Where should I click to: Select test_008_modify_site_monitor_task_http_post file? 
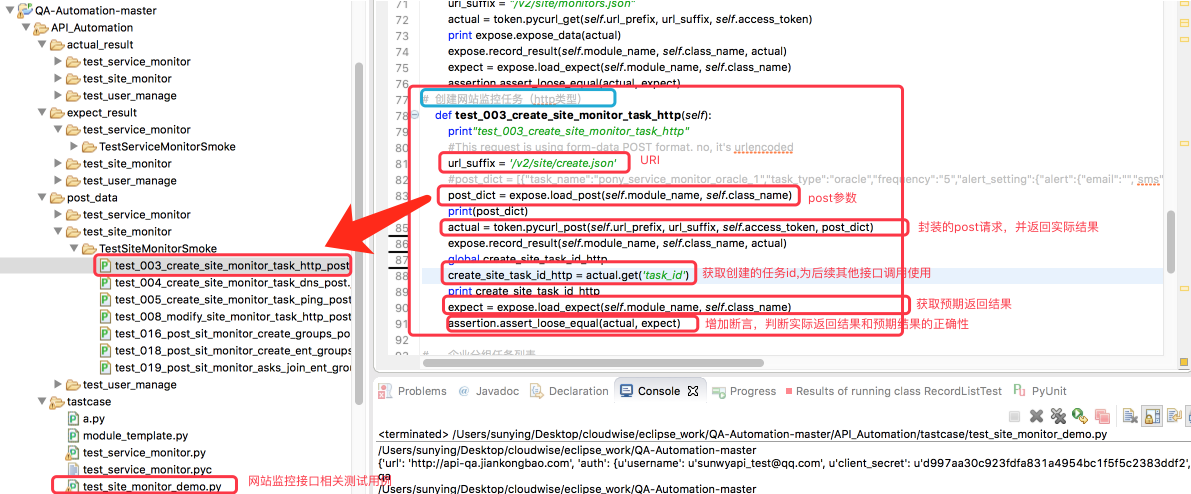pyautogui.click(x=233, y=317)
